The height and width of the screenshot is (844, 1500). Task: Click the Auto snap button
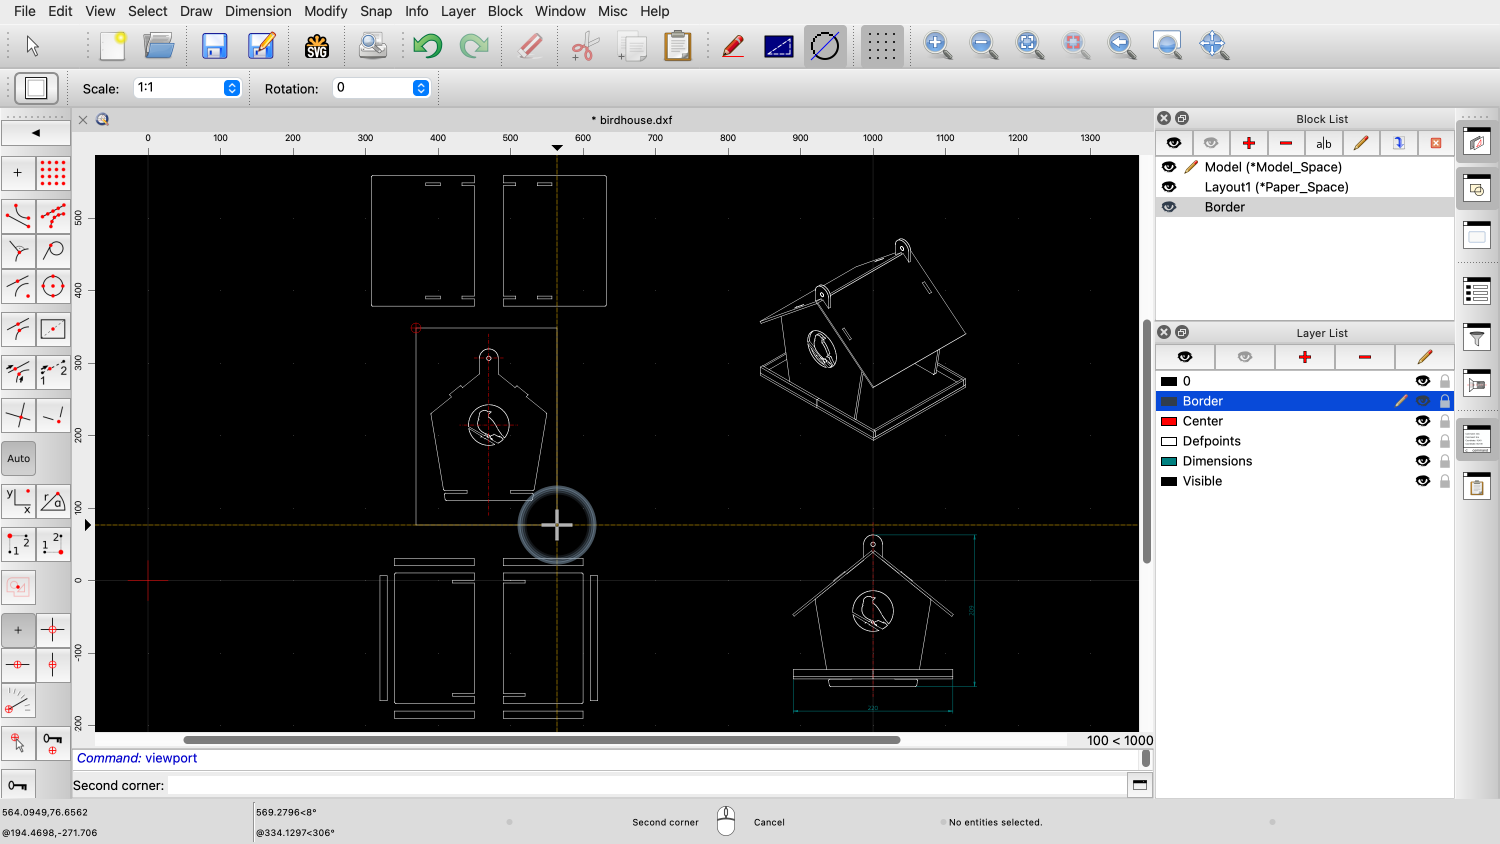pos(19,459)
